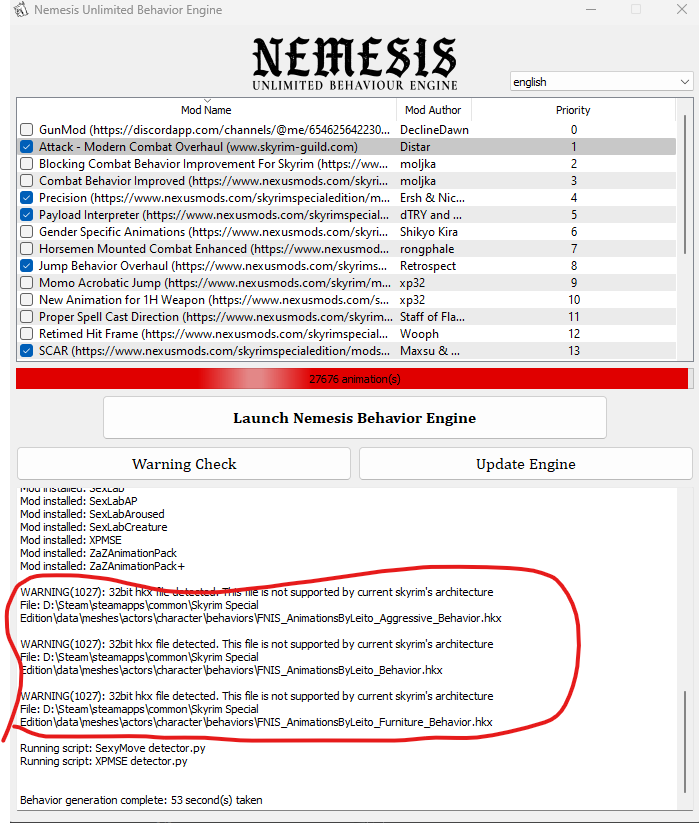Click the Mod Author column header
Viewport: 699px width, 823px height.
[435, 110]
